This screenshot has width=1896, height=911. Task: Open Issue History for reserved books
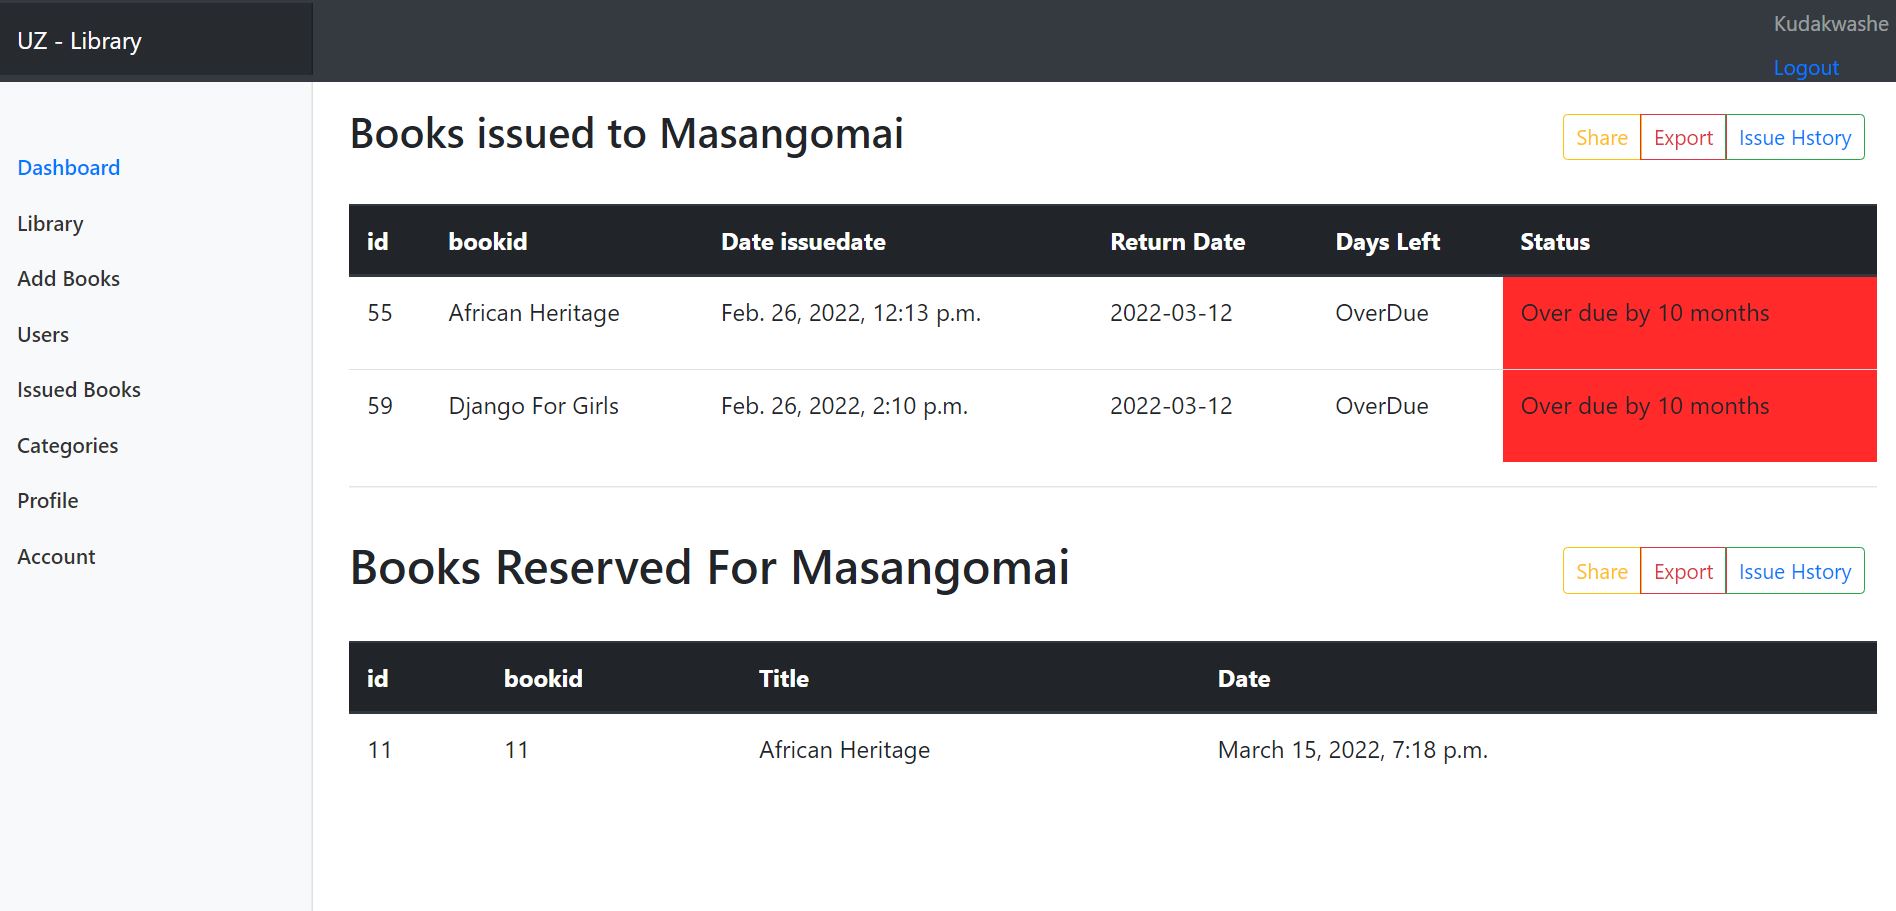click(1795, 571)
